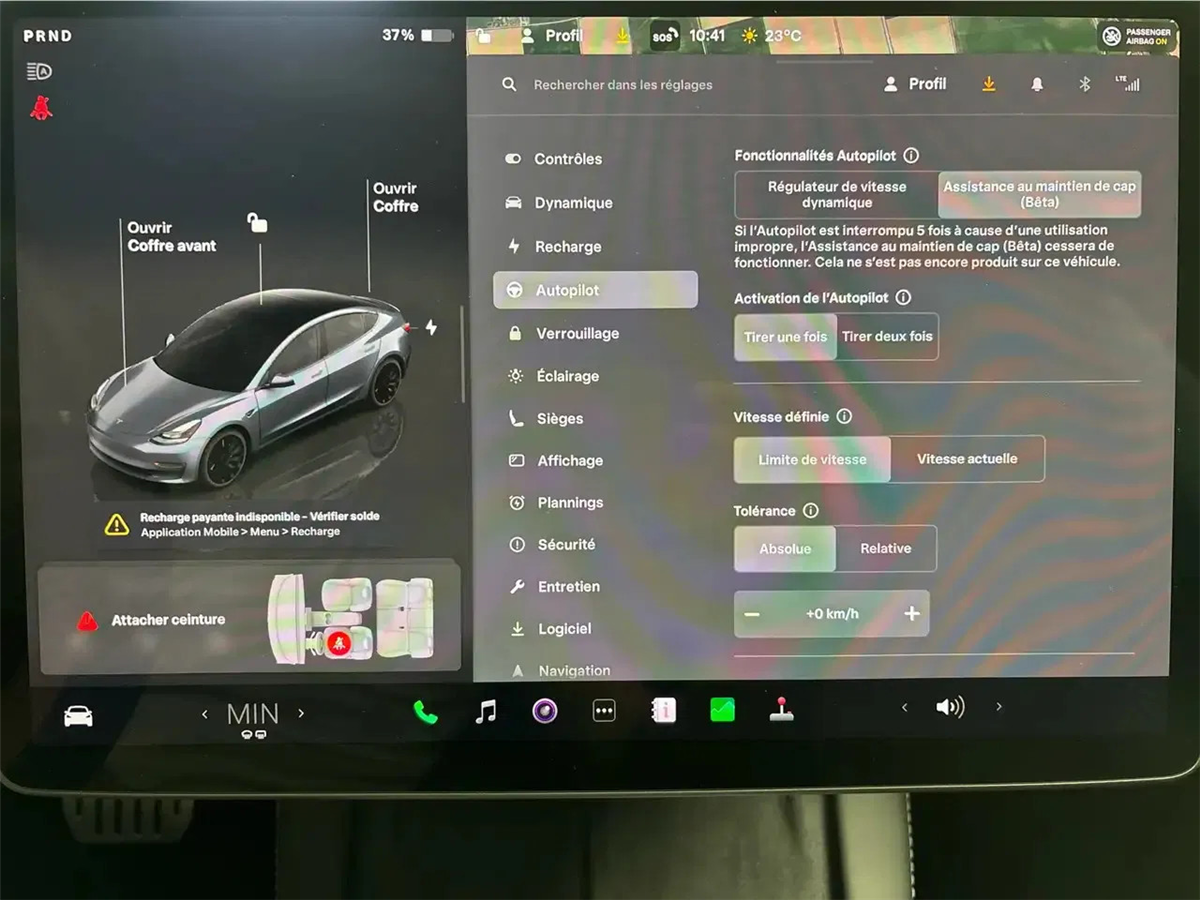Click the Rechercher dans les réglages field
This screenshot has height=900, width=1200.
pyautogui.click(x=623, y=85)
